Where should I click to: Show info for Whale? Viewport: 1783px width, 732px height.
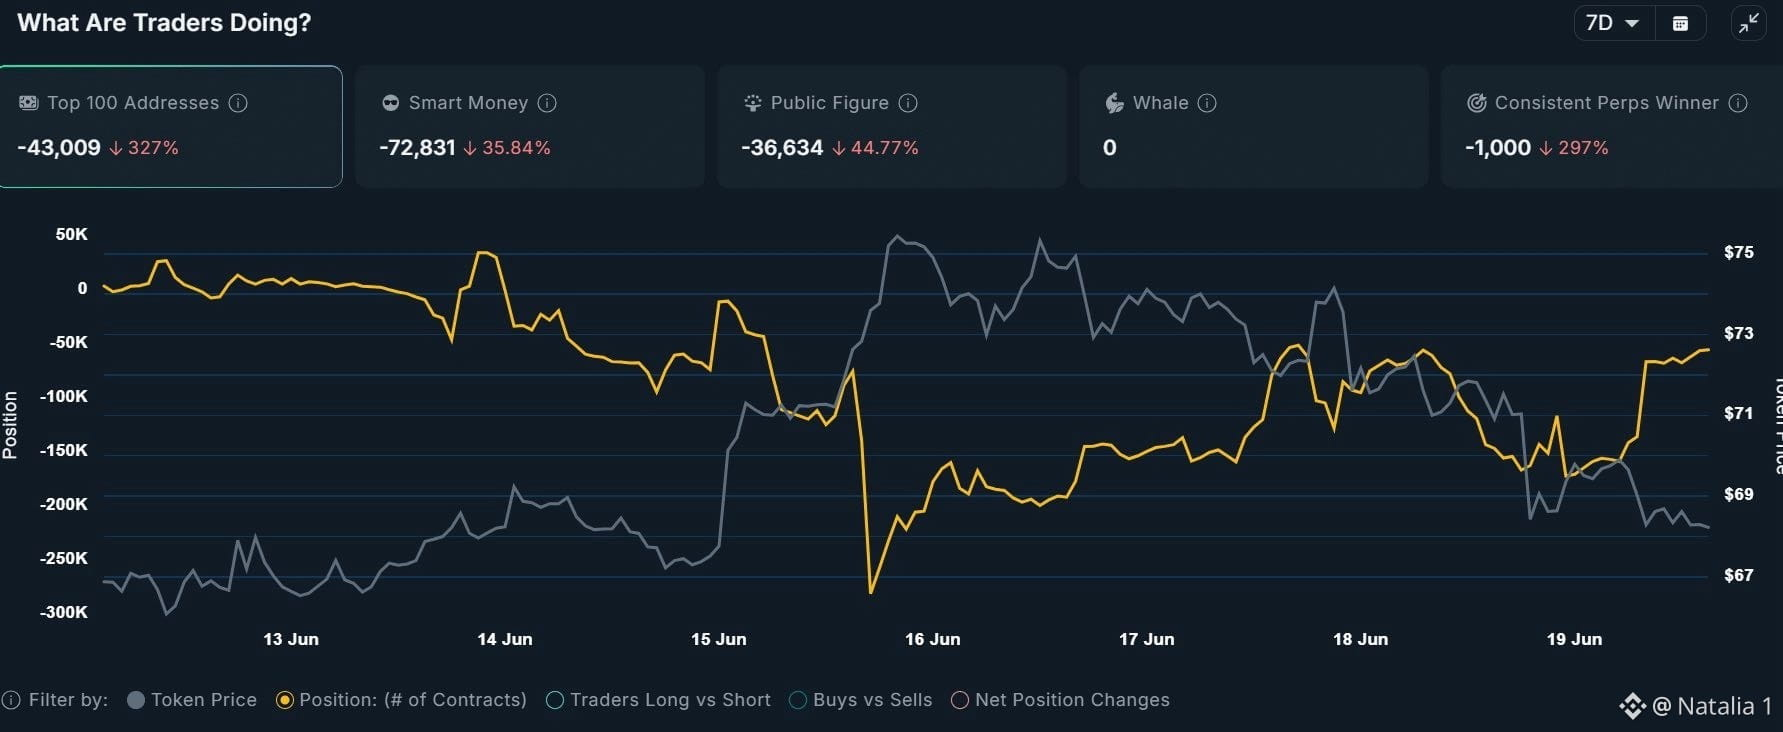click(x=1207, y=103)
